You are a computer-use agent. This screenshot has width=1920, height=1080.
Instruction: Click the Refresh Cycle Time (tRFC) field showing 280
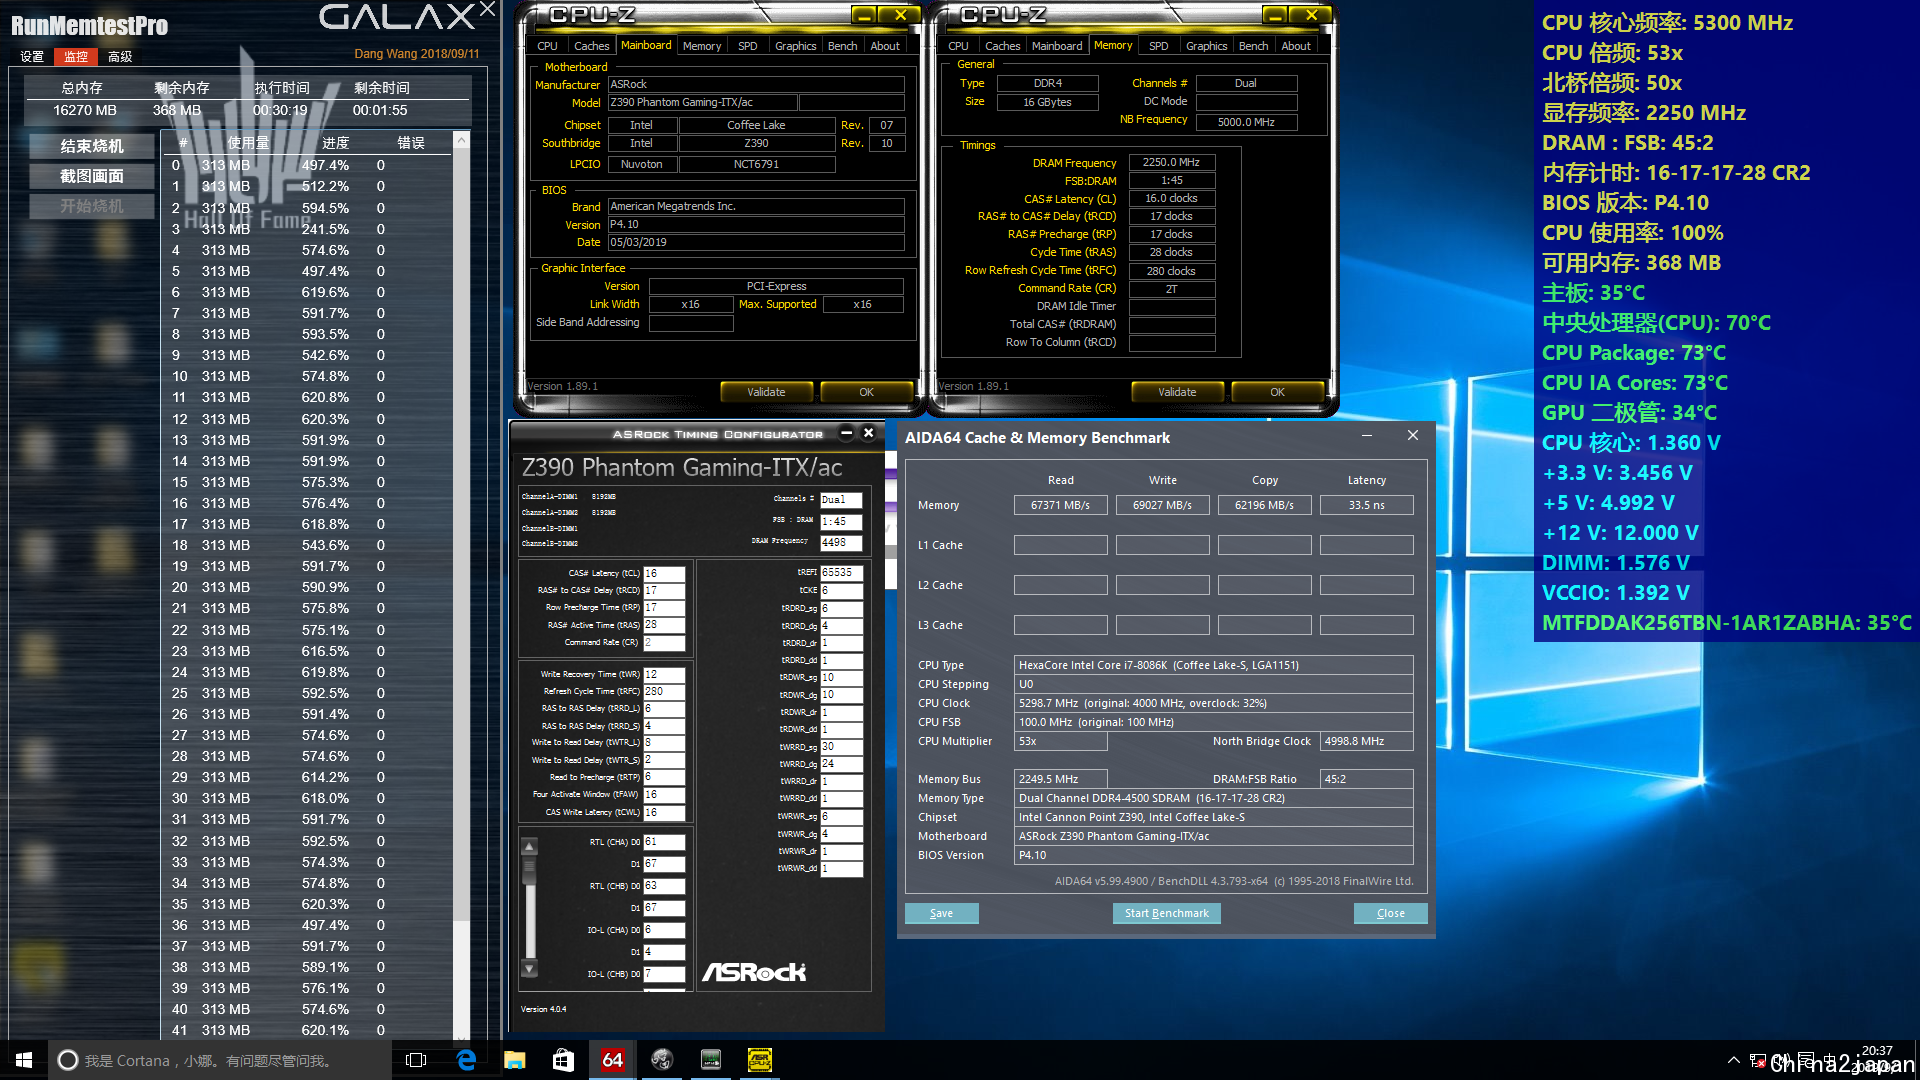tap(664, 691)
